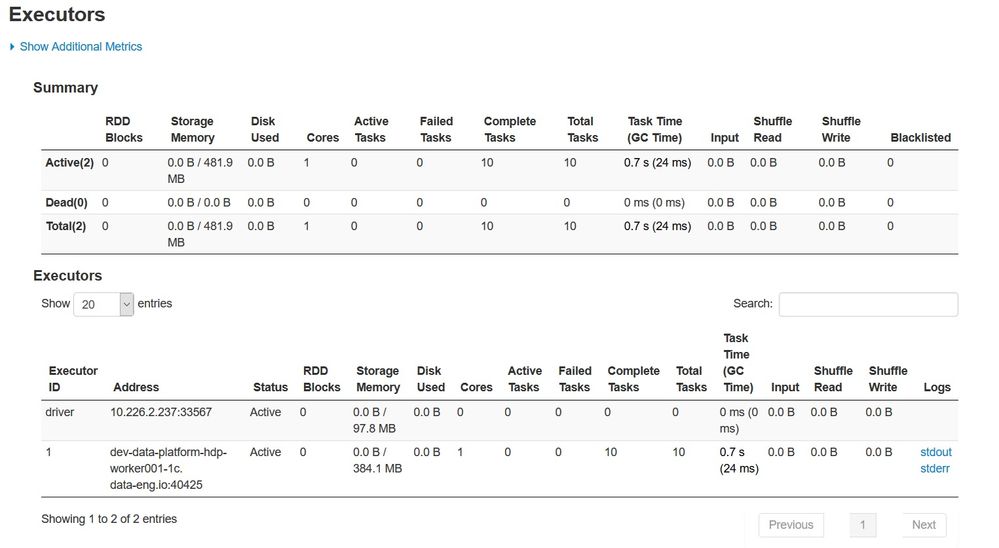Image resolution: width=999 pixels, height=548 pixels.
Task: Sort executors list by its Storage Memory header
Action: click(377, 379)
